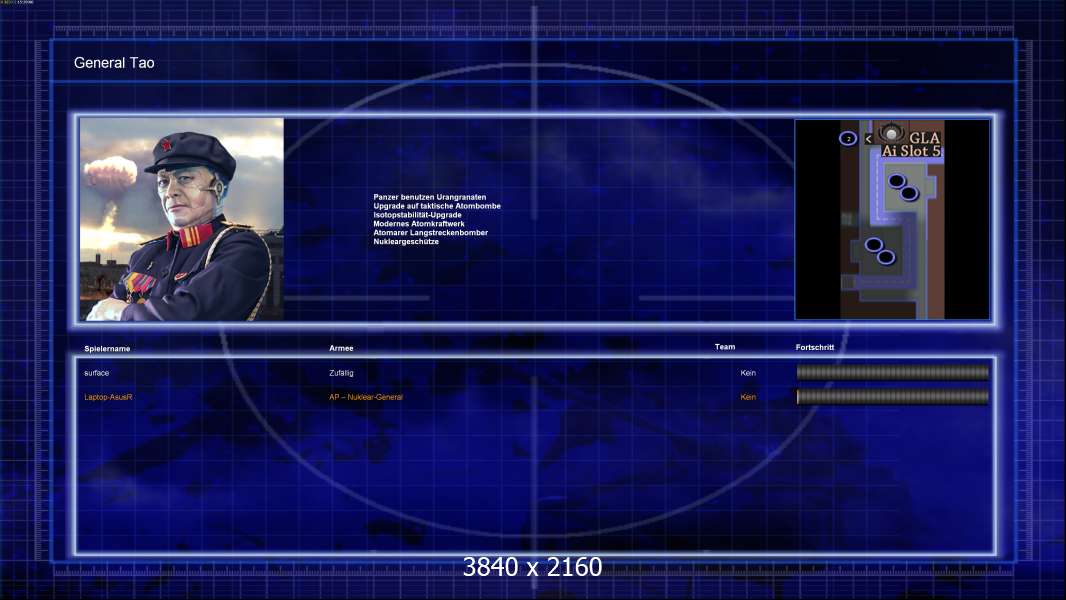Click the 'Armee' column header
Viewport: 1066px width, 600px height.
[x=341, y=348]
